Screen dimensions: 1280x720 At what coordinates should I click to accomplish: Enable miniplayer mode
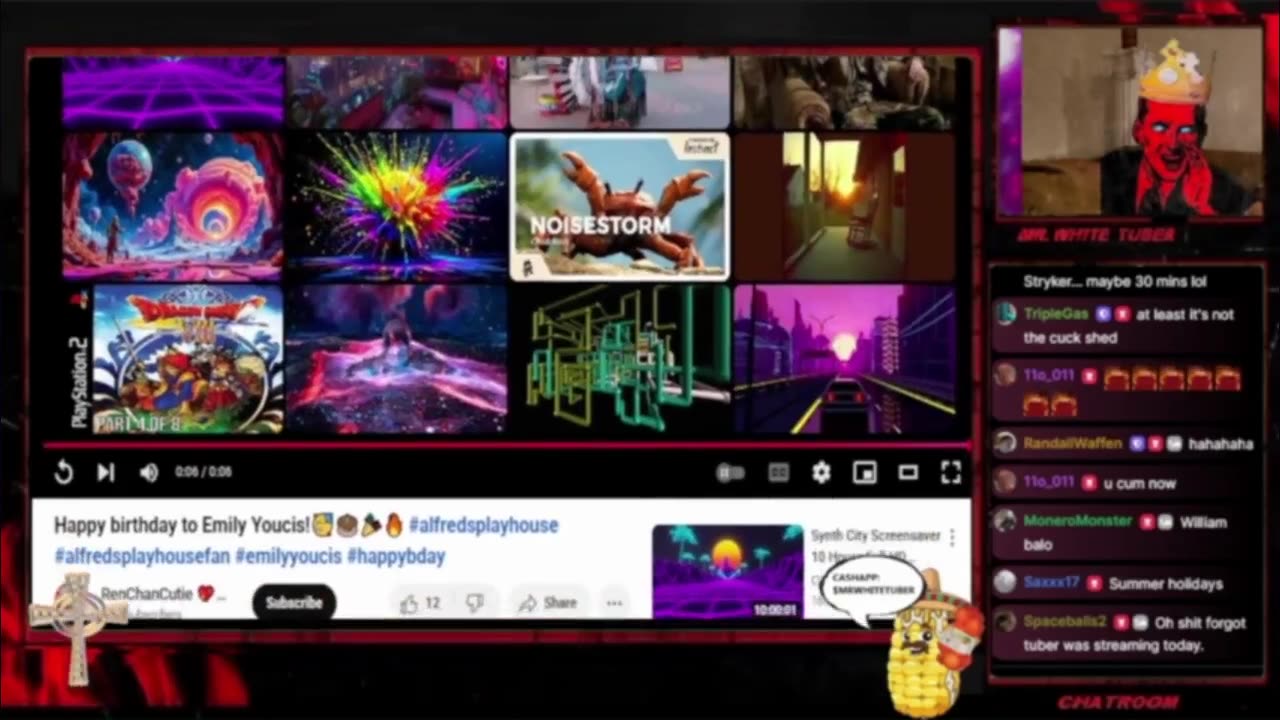(x=864, y=473)
